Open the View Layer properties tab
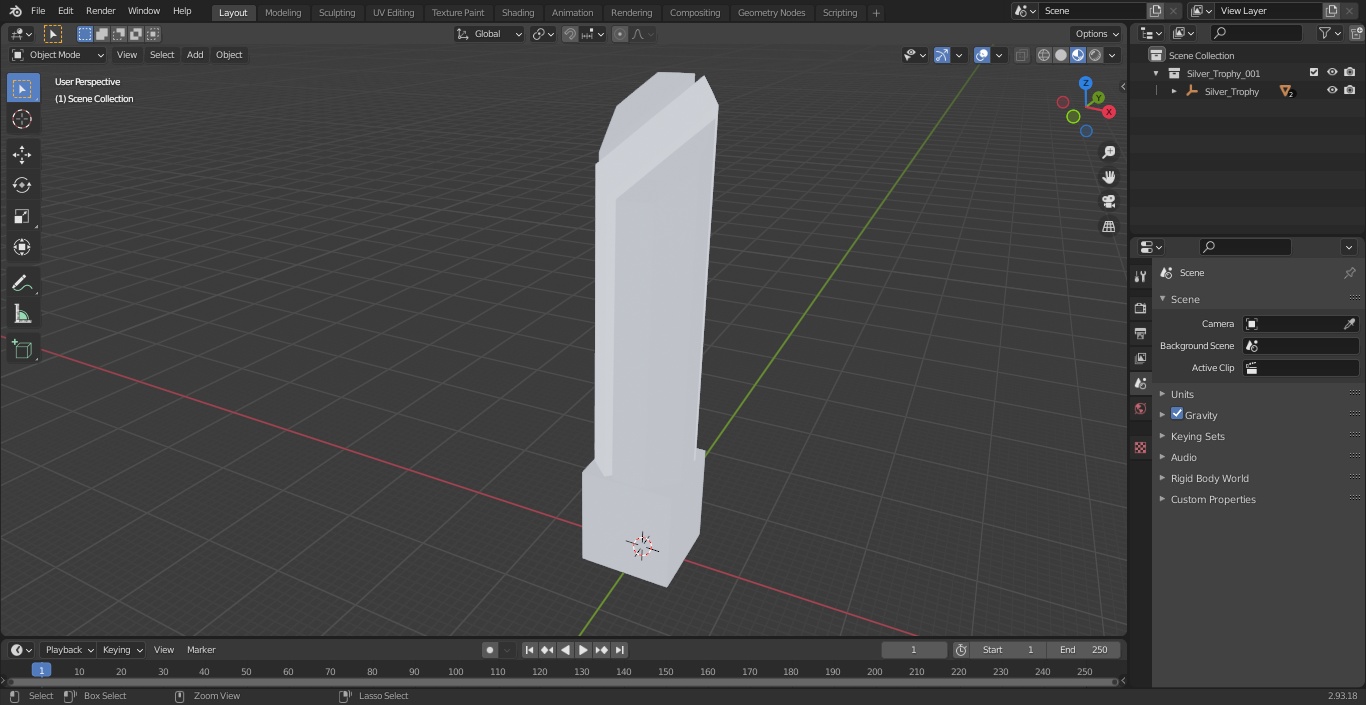1366x705 pixels. pyautogui.click(x=1140, y=358)
